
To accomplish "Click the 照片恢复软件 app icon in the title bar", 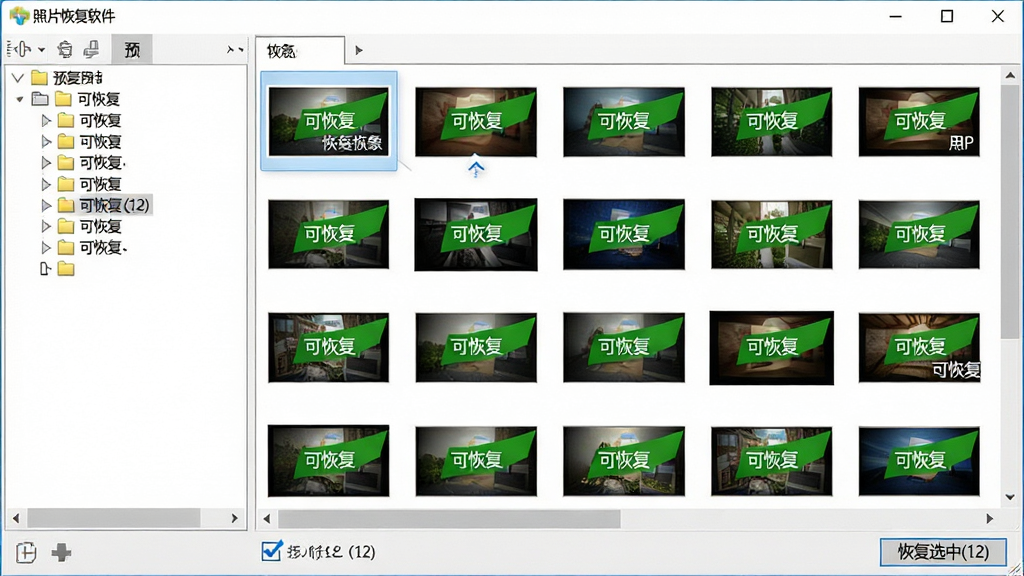I will point(19,16).
